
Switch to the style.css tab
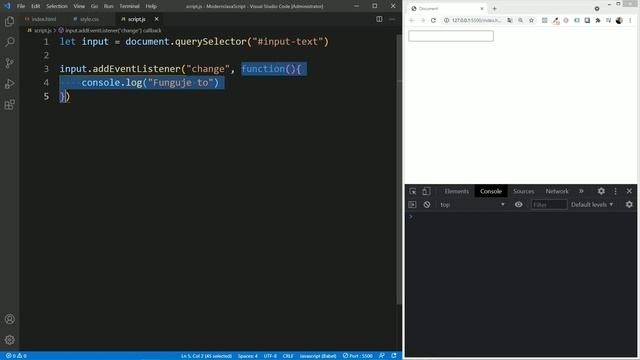pos(87,19)
